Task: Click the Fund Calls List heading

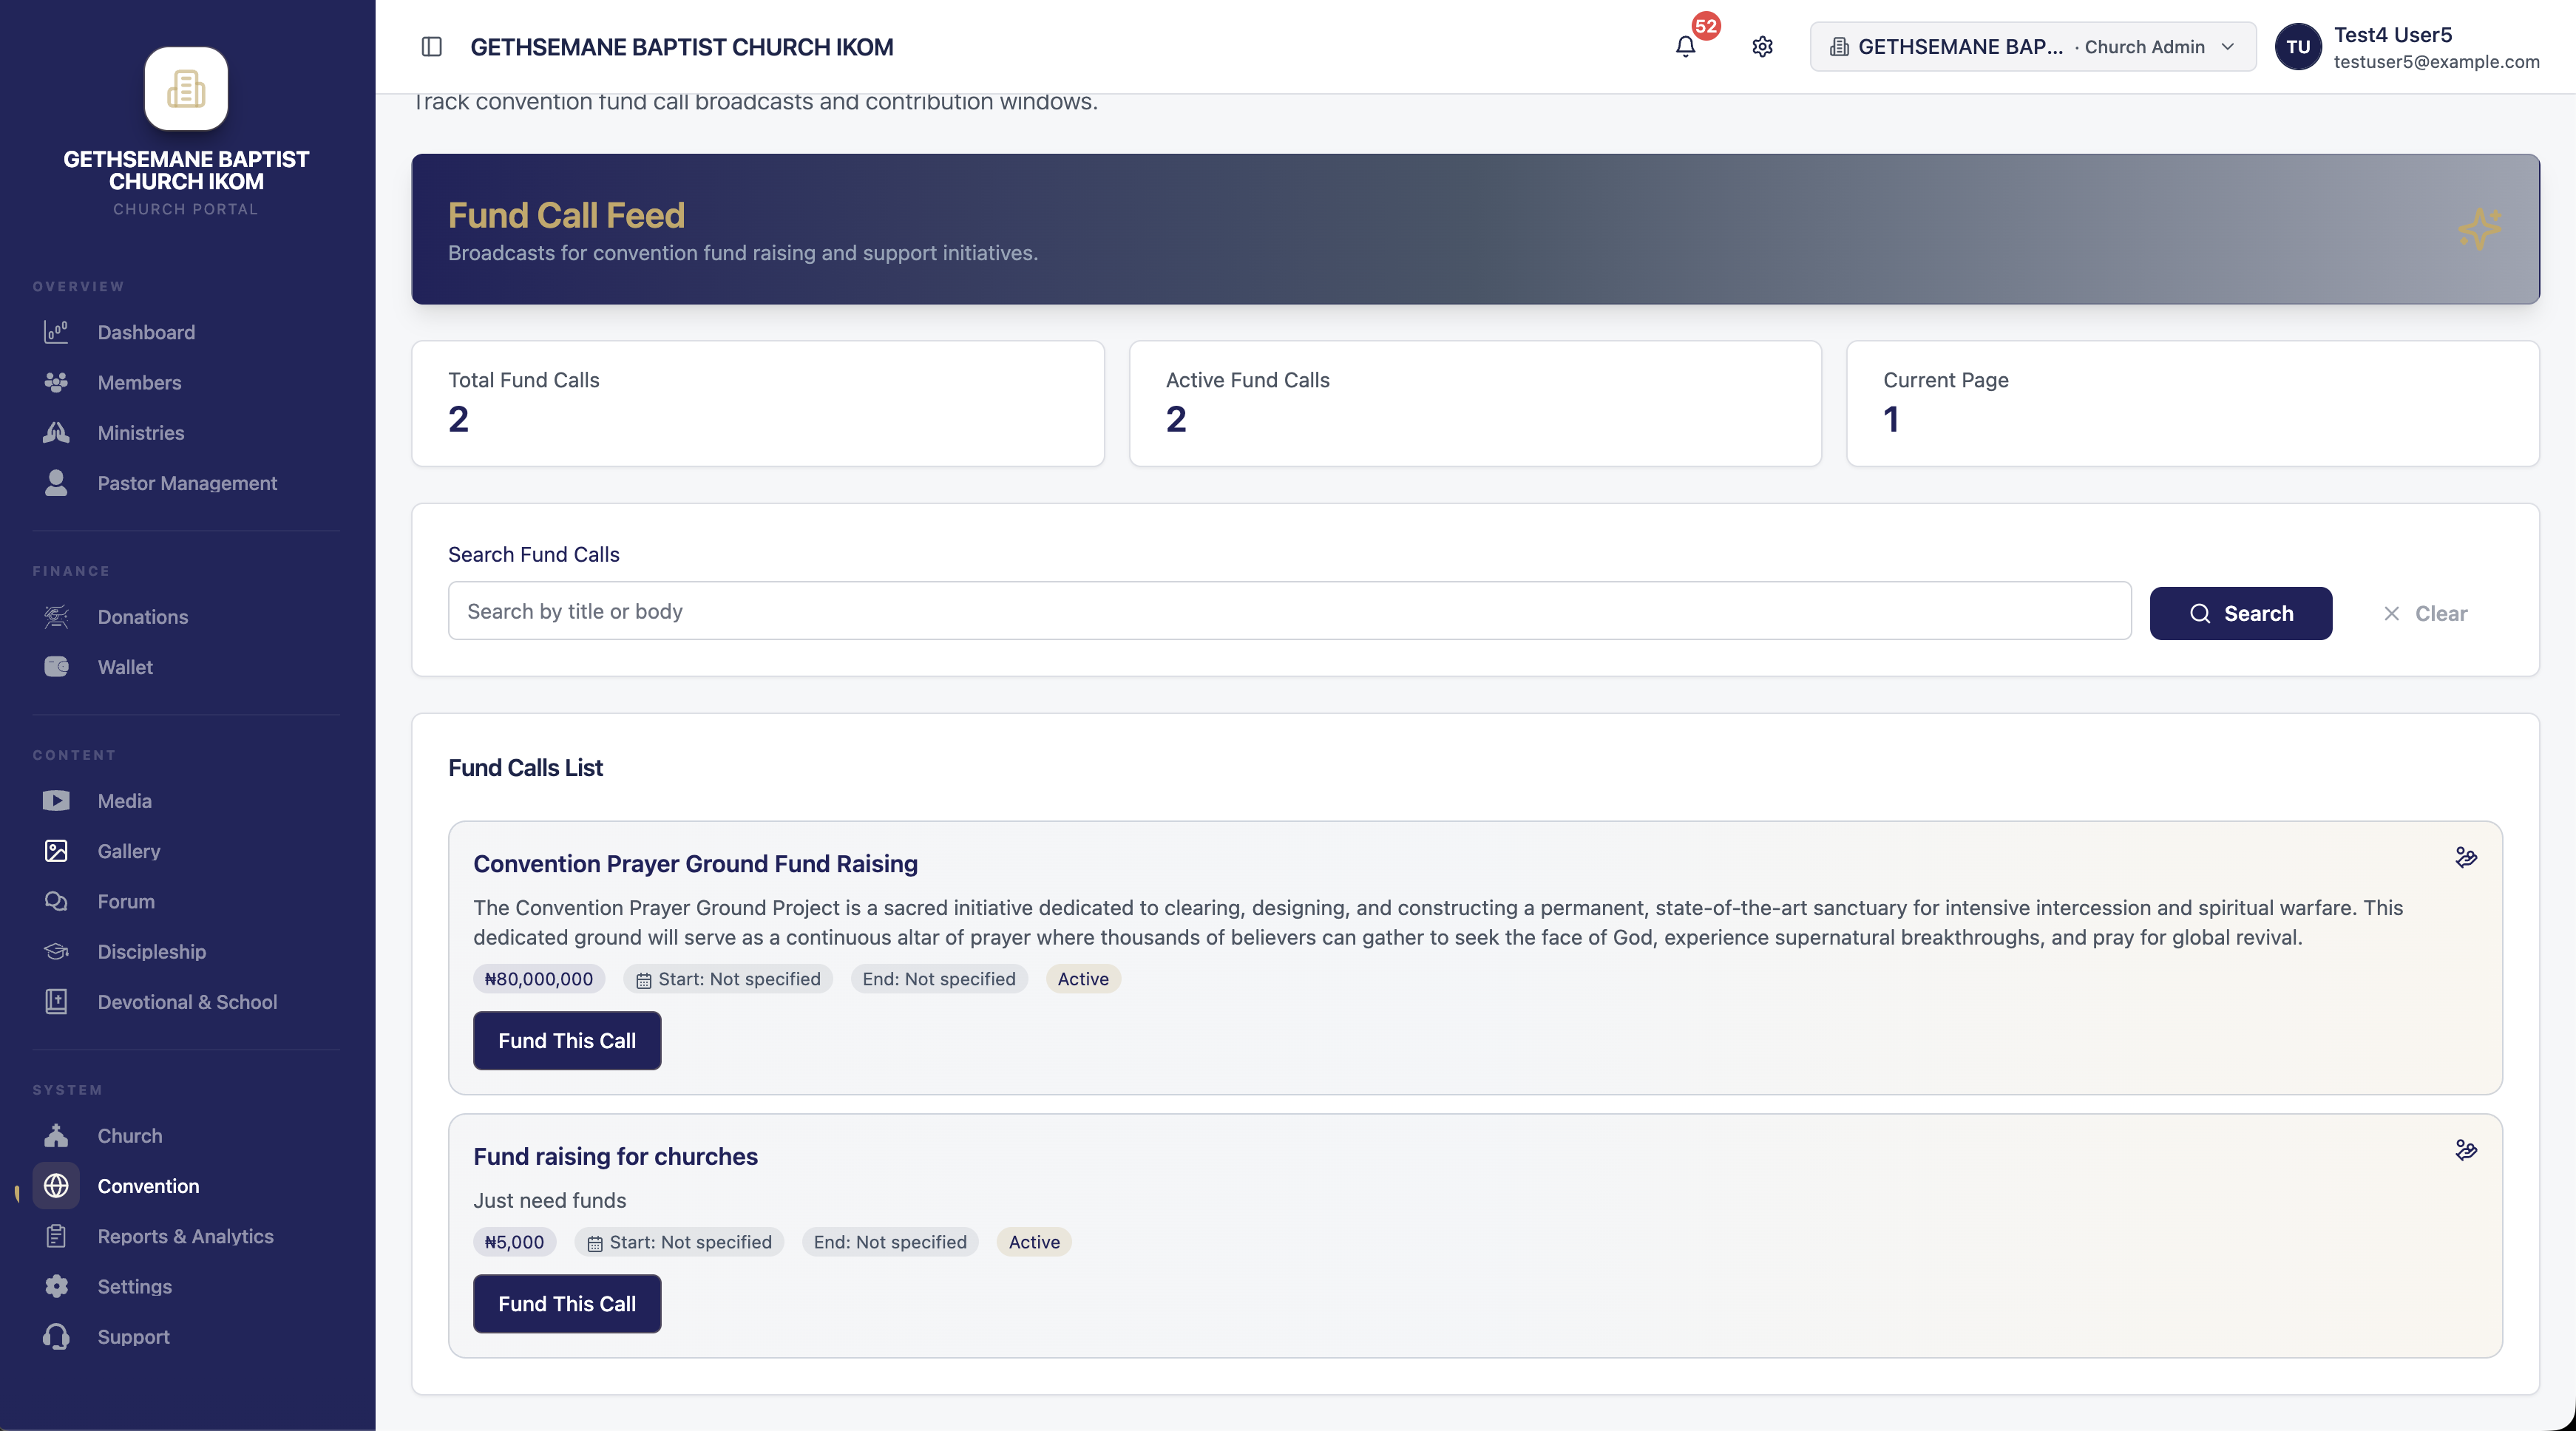Action: click(x=525, y=768)
